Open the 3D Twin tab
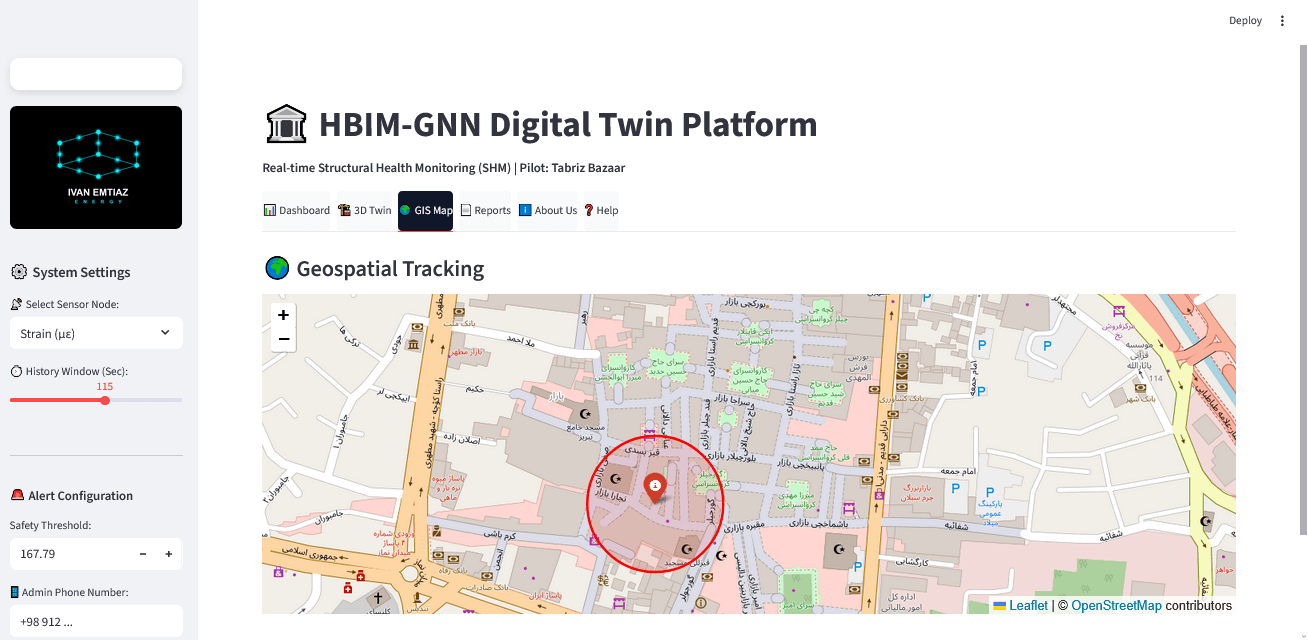The image size is (1308, 640). click(365, 211)
